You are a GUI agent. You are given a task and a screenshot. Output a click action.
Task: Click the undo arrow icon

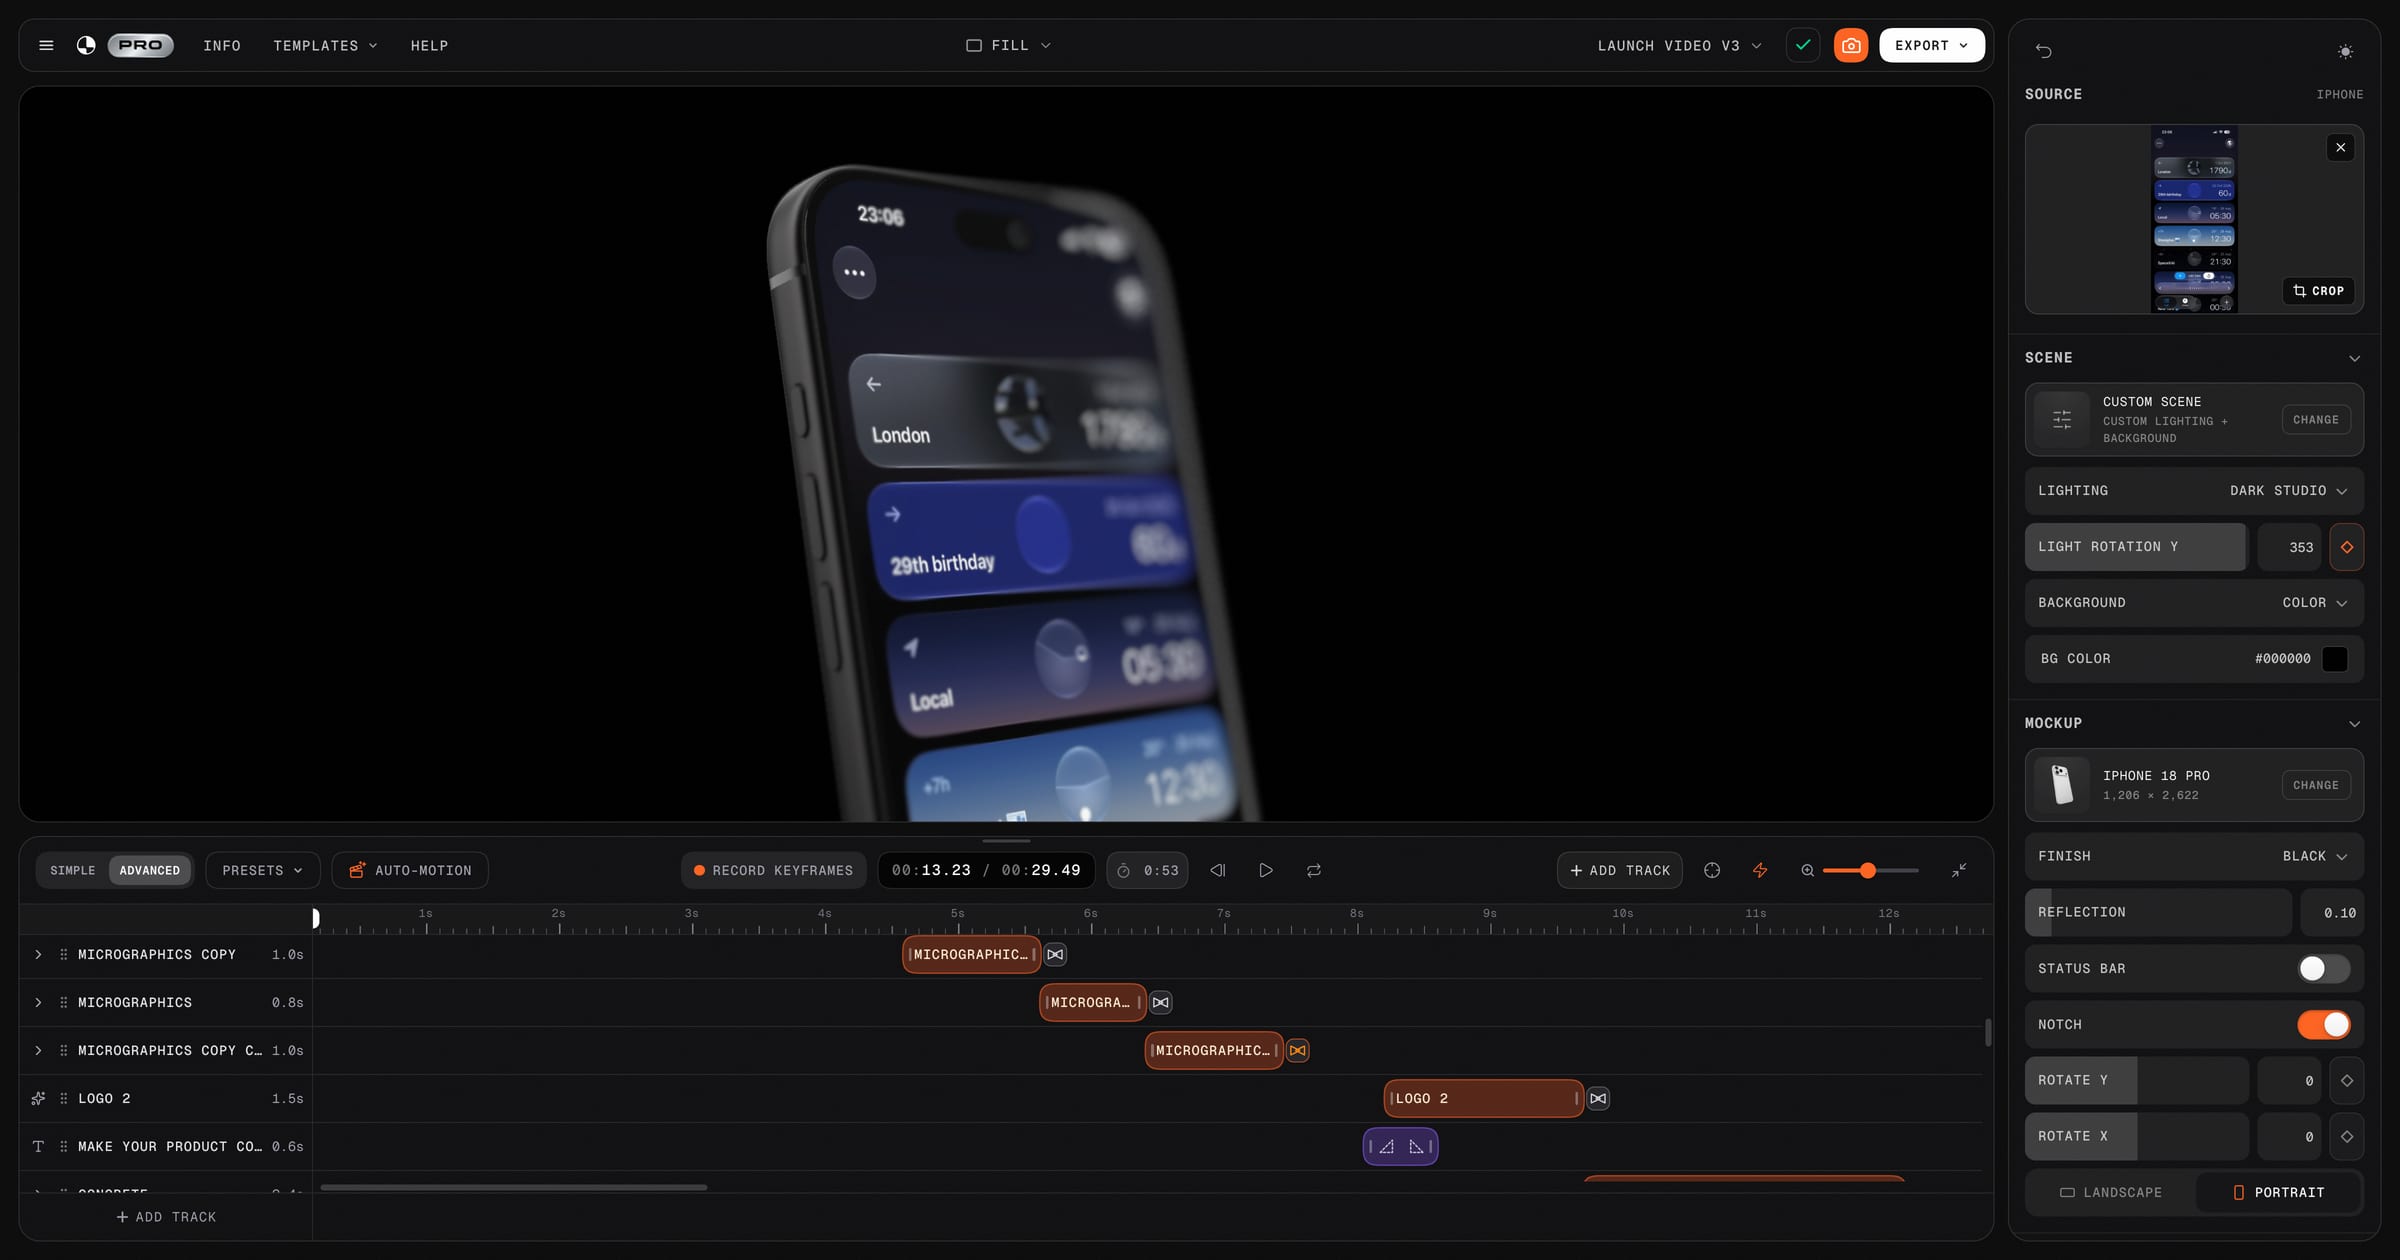tap(2044, 51)
